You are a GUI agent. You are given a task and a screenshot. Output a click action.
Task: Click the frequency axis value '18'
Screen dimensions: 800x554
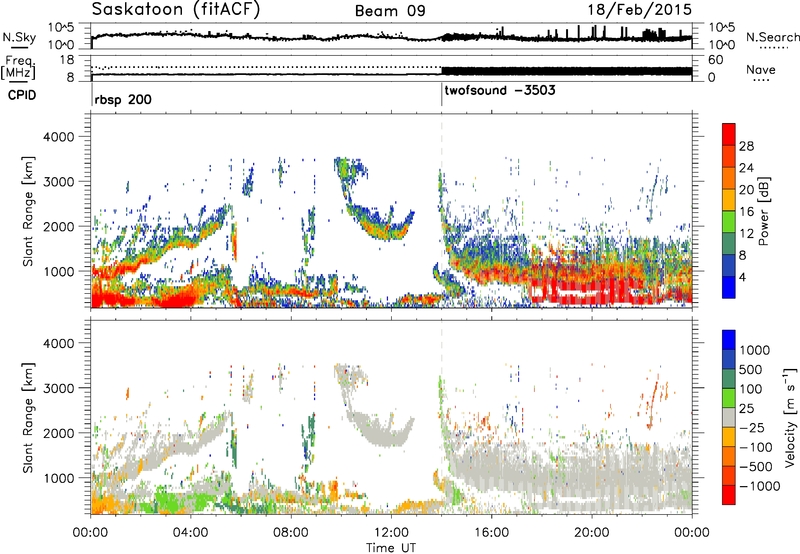pos(67,60)
